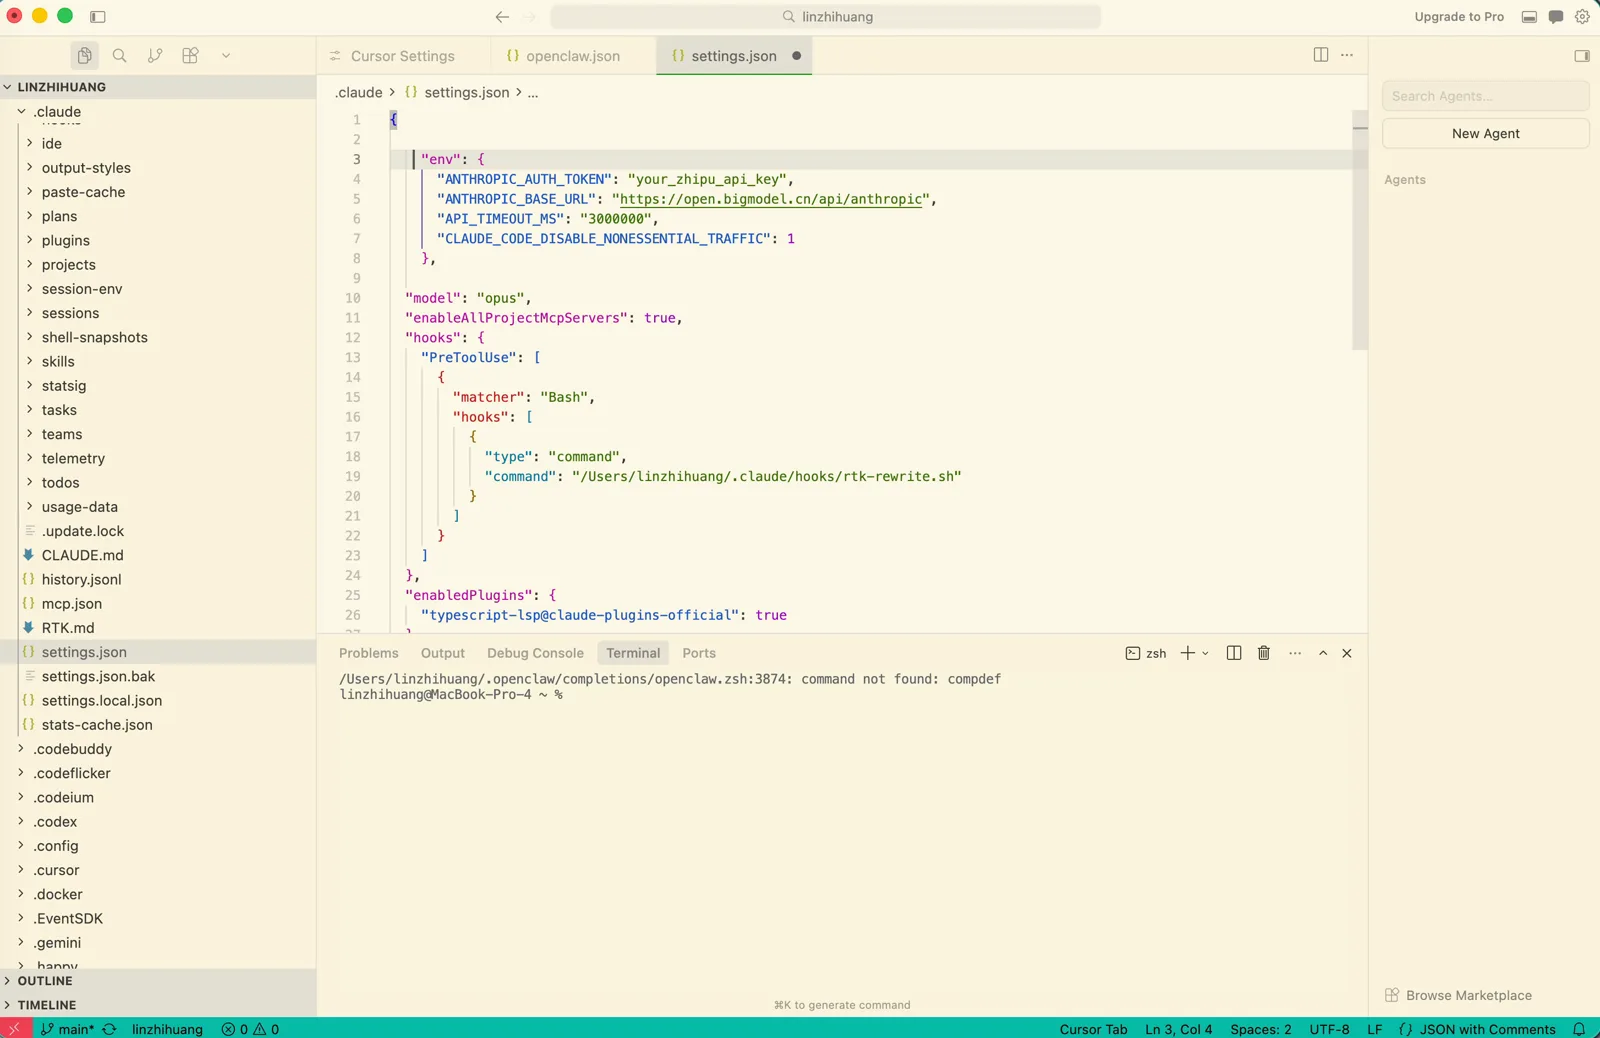1600x1038 pixels.
Task: Split the editor to the right
Action: (1321, 55)
